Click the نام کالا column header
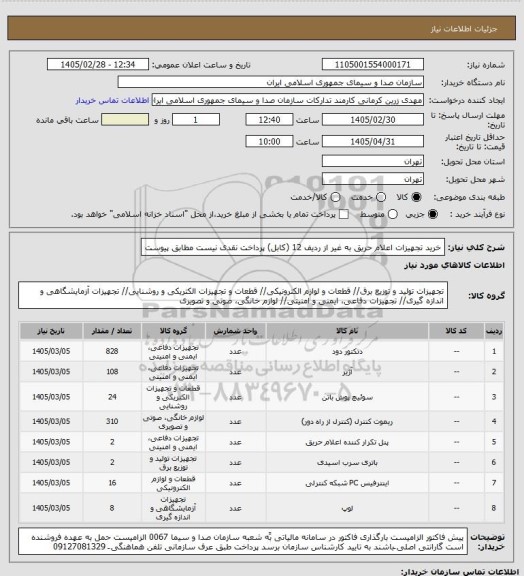Screen dimensions: 524x576 click(x=347, y=331)
